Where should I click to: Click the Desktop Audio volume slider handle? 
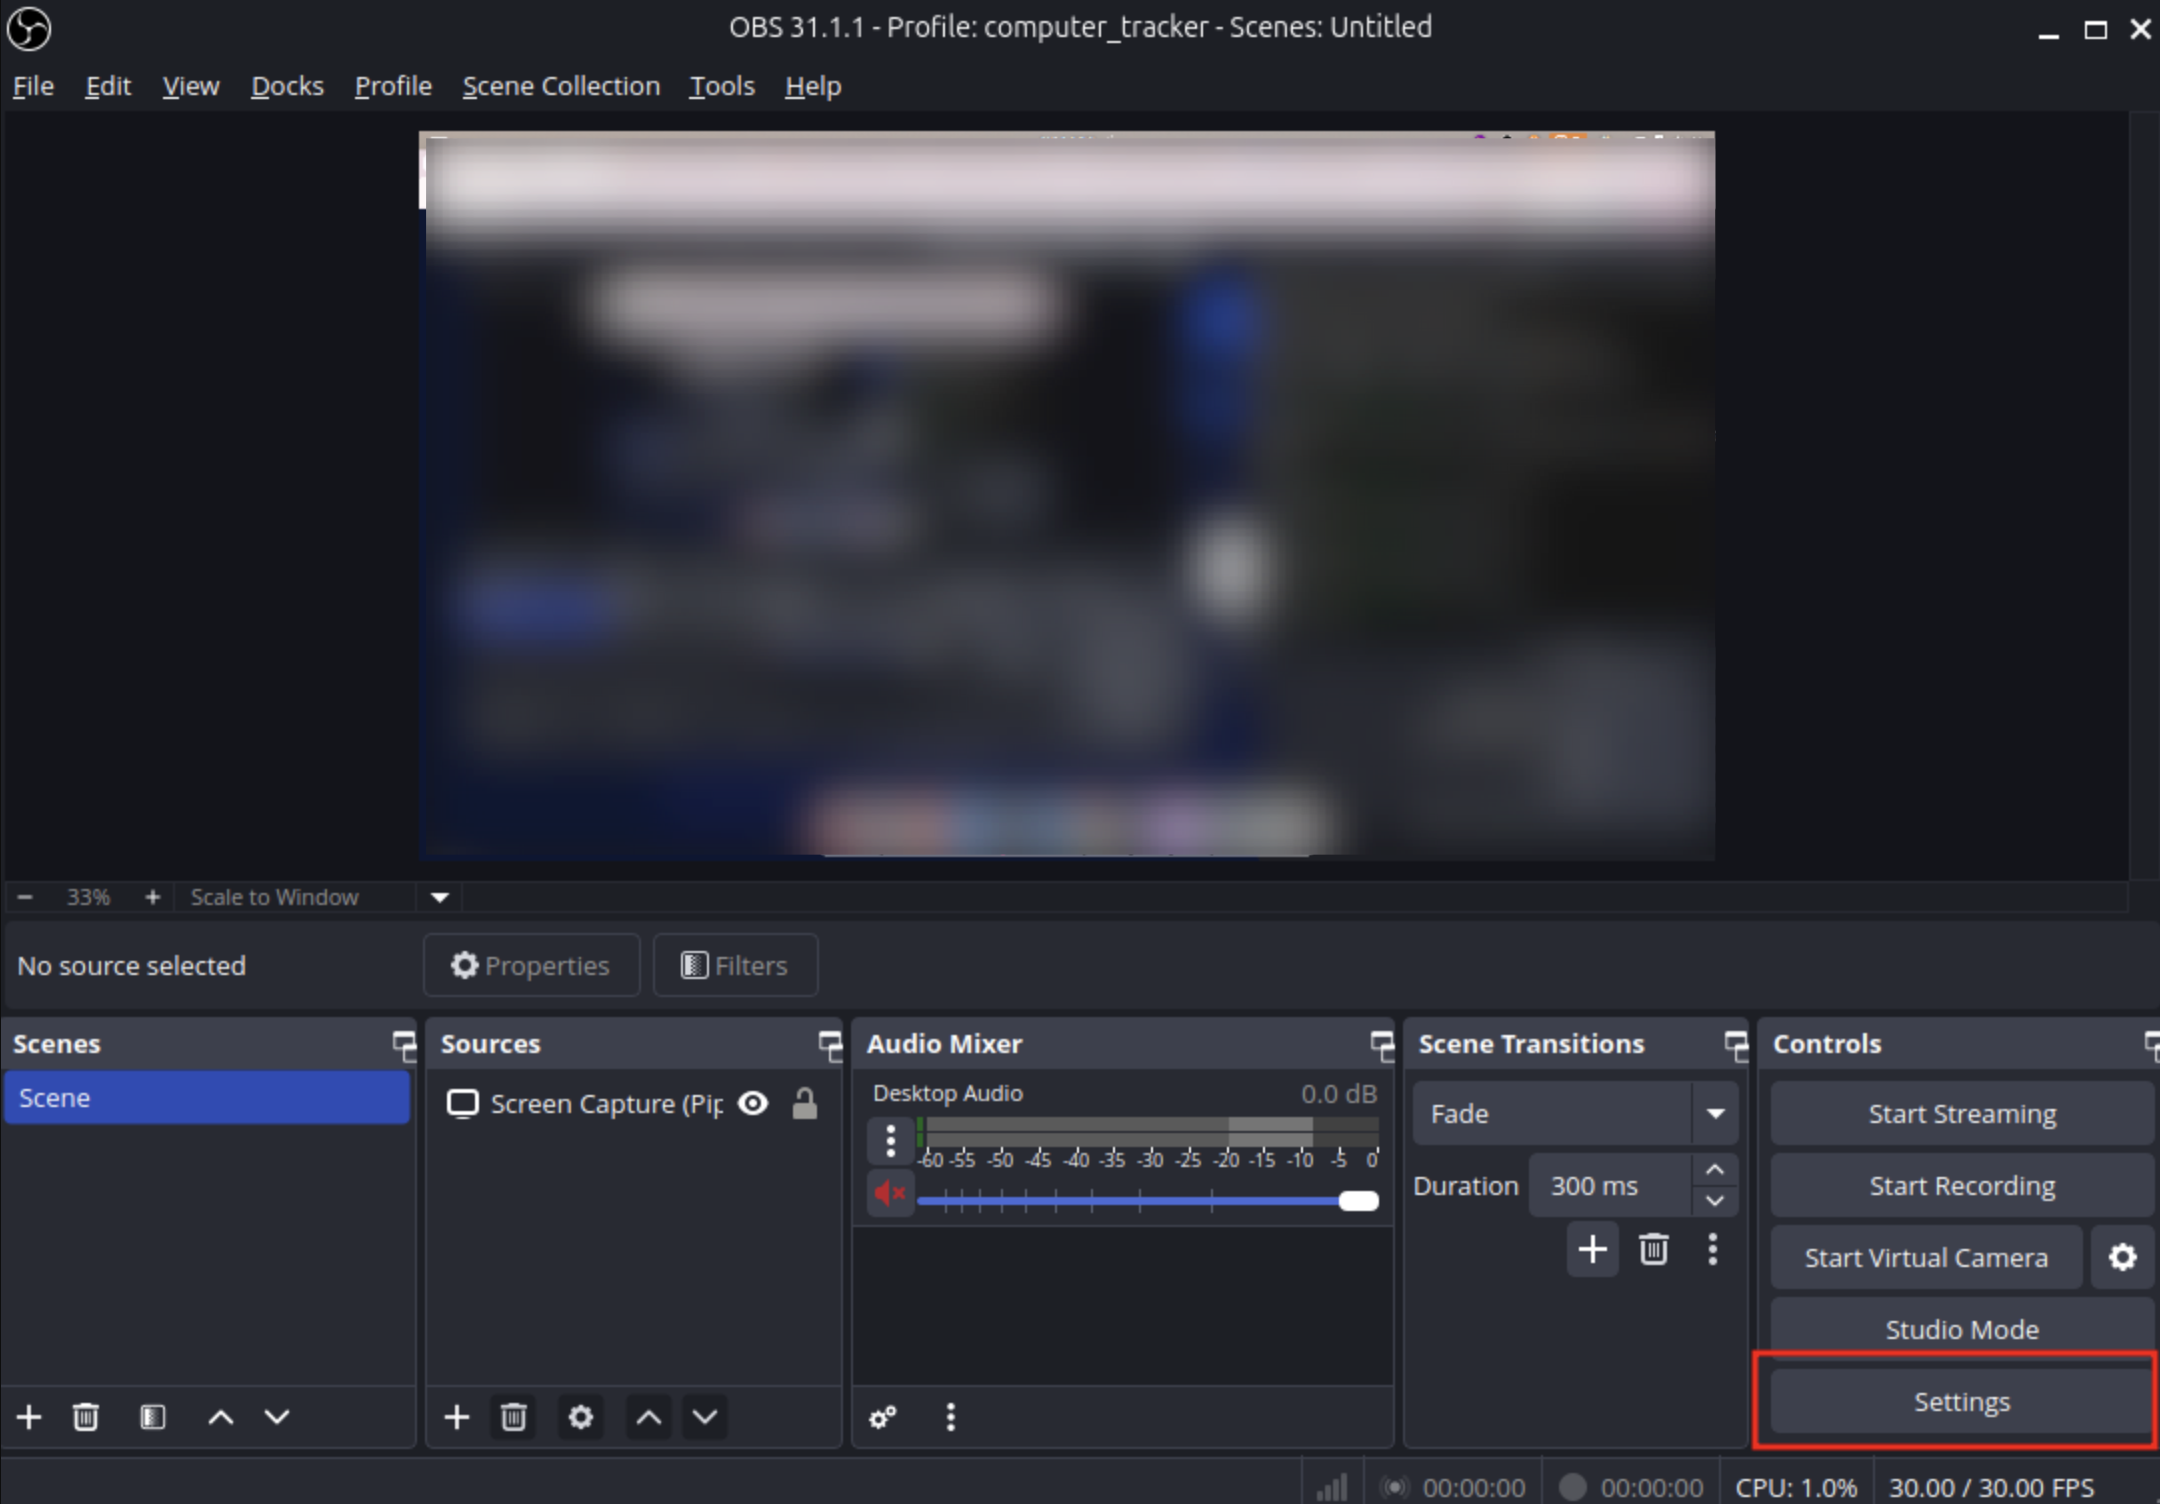click(1358, 1201)
